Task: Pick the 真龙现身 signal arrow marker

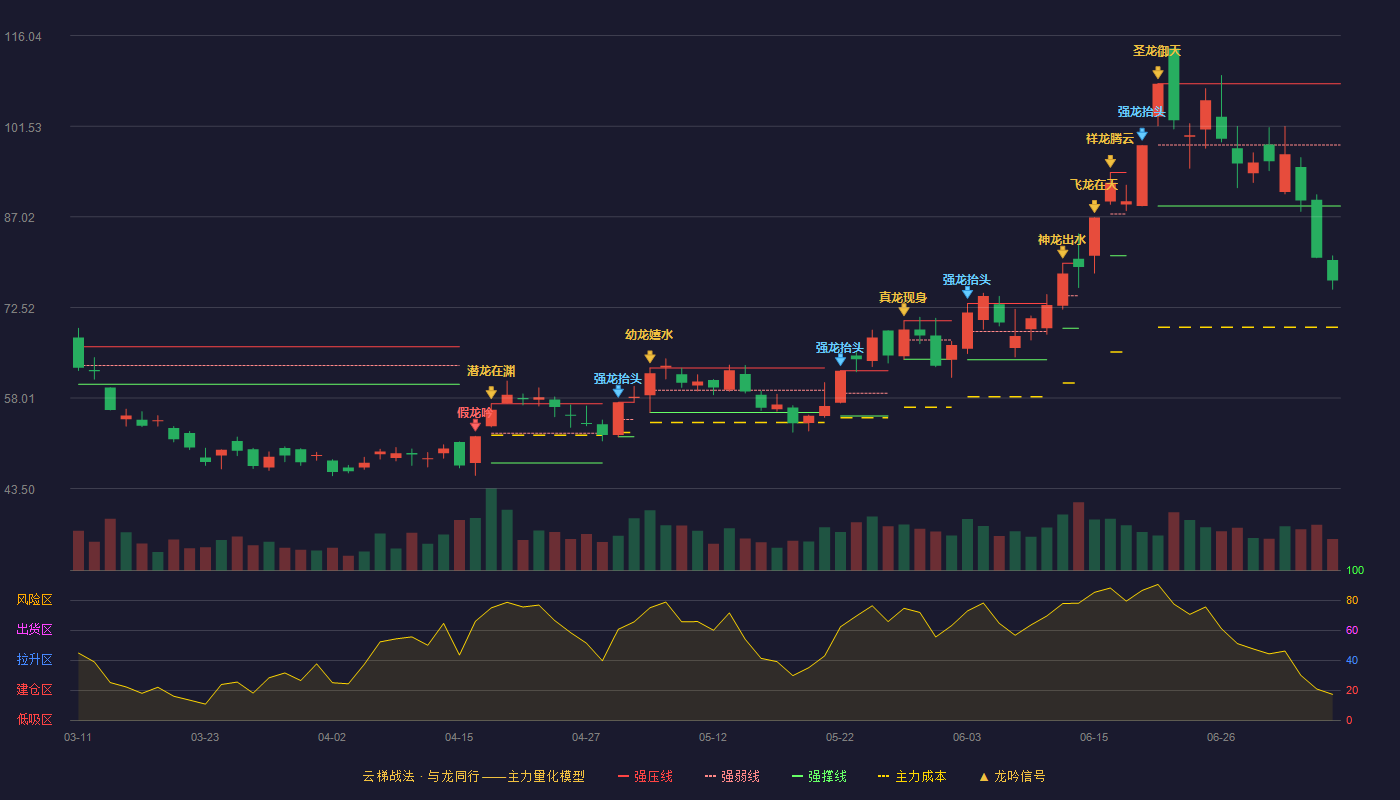Action: point(904,309)
